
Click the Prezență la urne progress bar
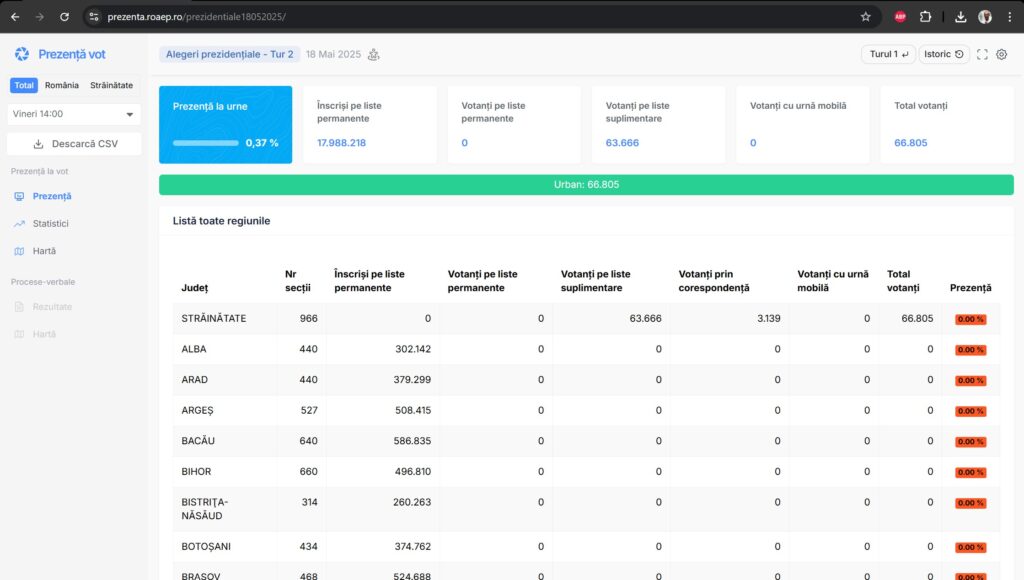pos(206,143)
